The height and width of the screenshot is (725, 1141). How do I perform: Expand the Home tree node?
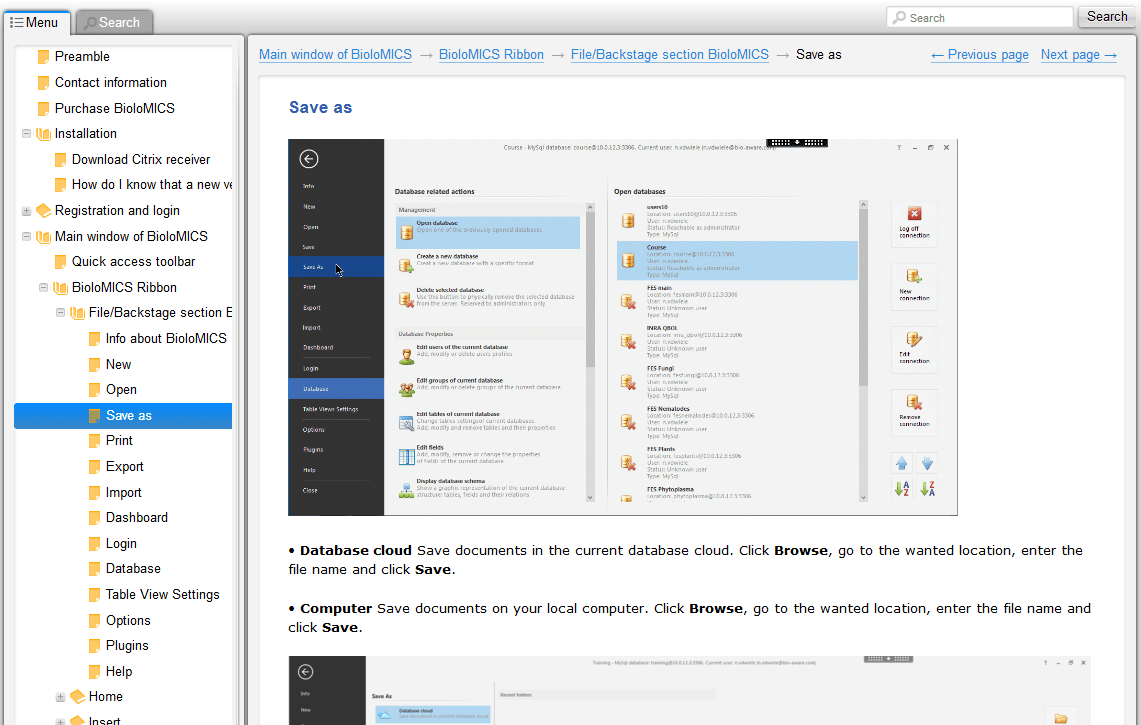point(60,697)
